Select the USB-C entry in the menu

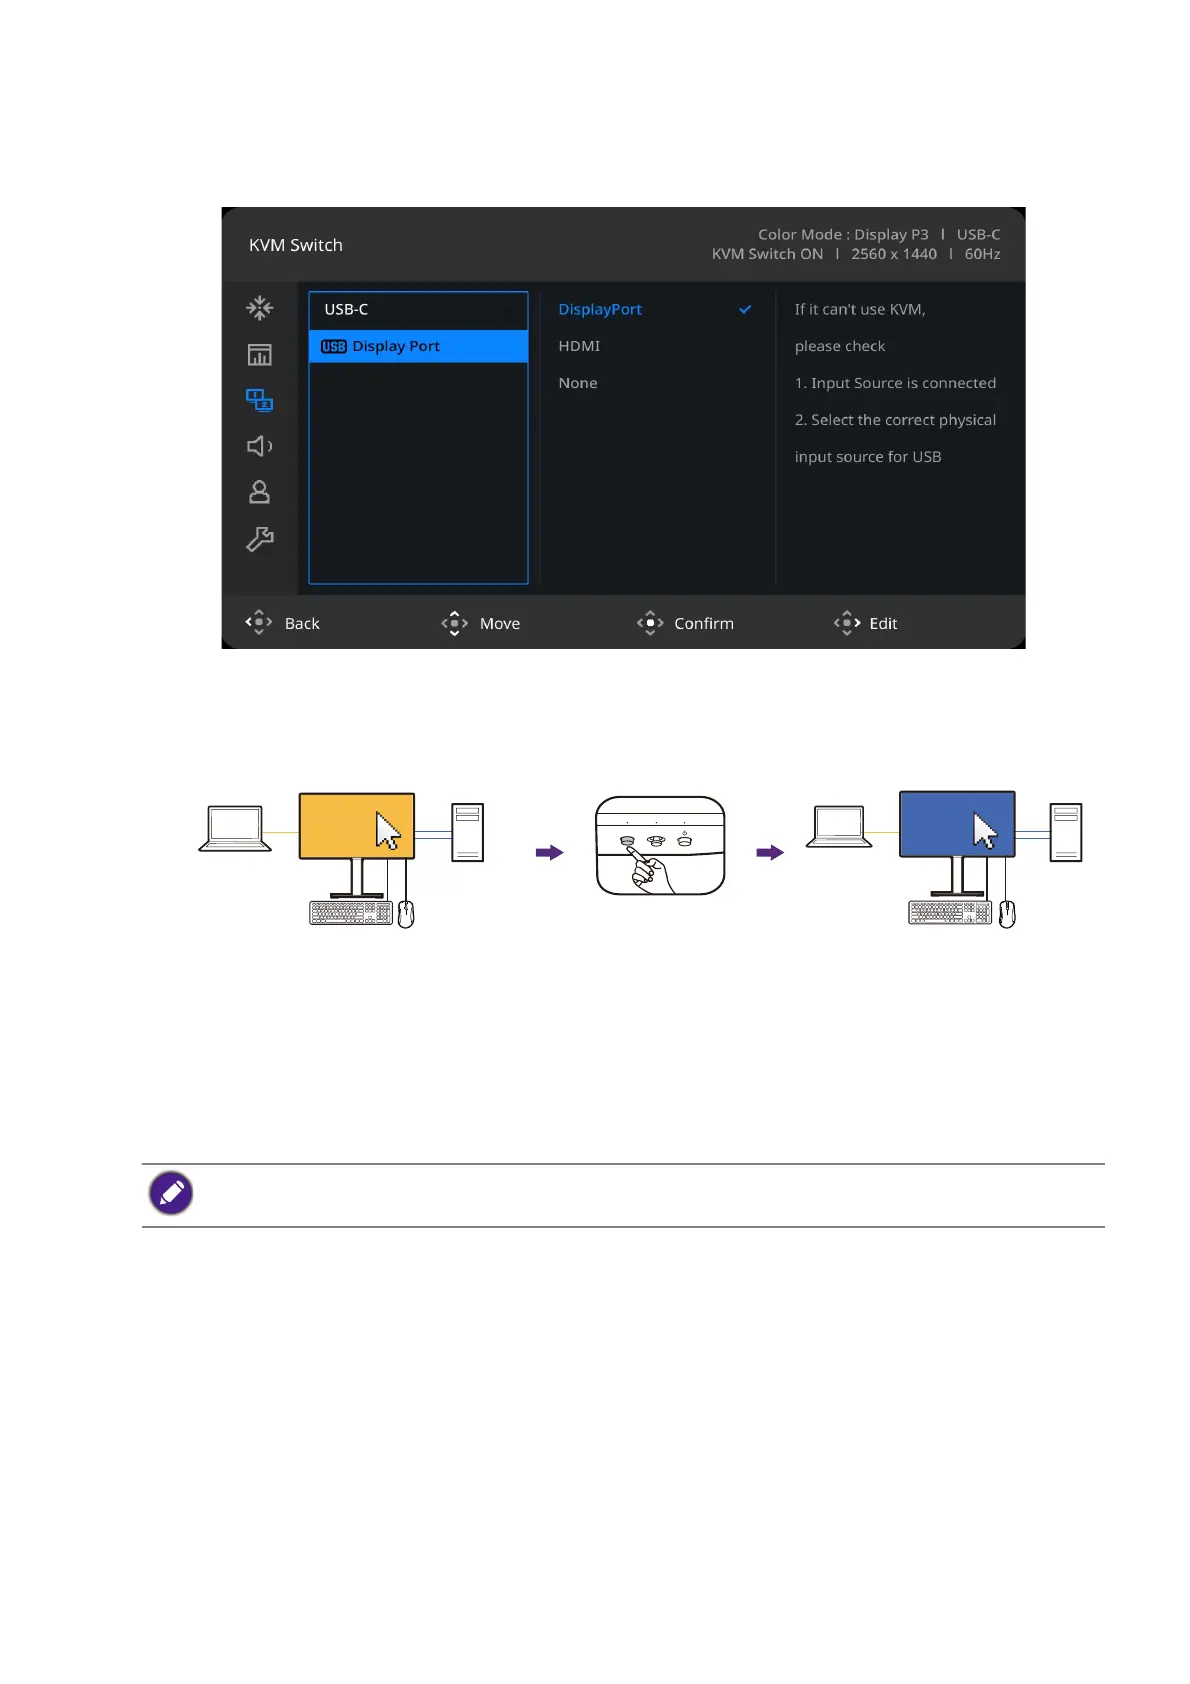(417, 310)
